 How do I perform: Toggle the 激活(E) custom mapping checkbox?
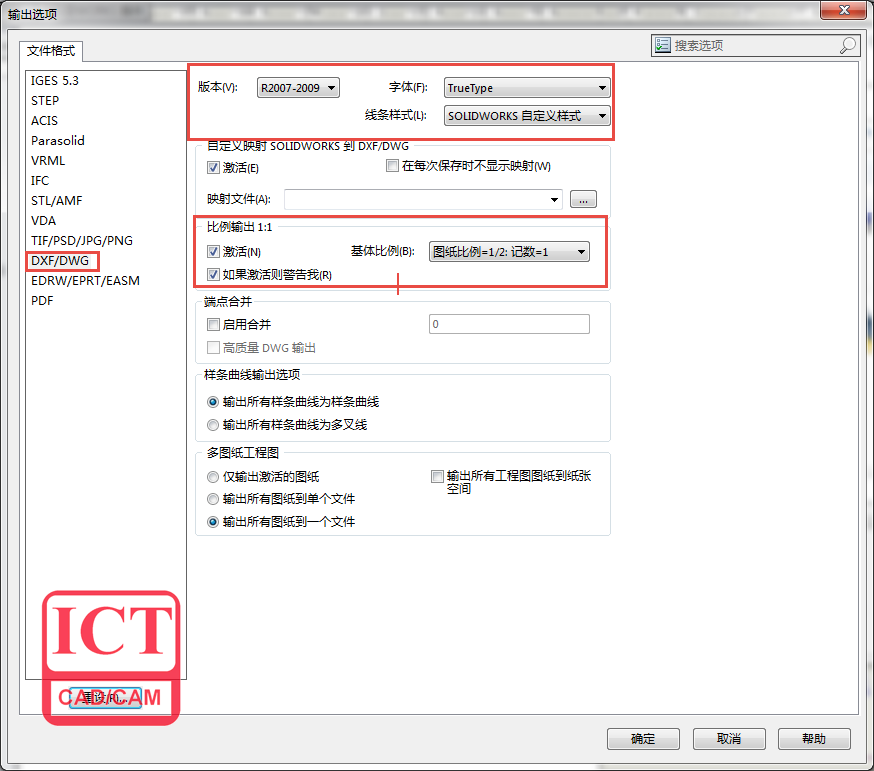[213, 168]
